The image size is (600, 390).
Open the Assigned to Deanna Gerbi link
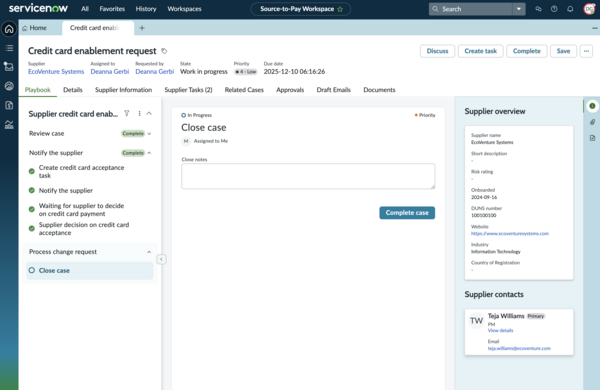coord(110,72)
